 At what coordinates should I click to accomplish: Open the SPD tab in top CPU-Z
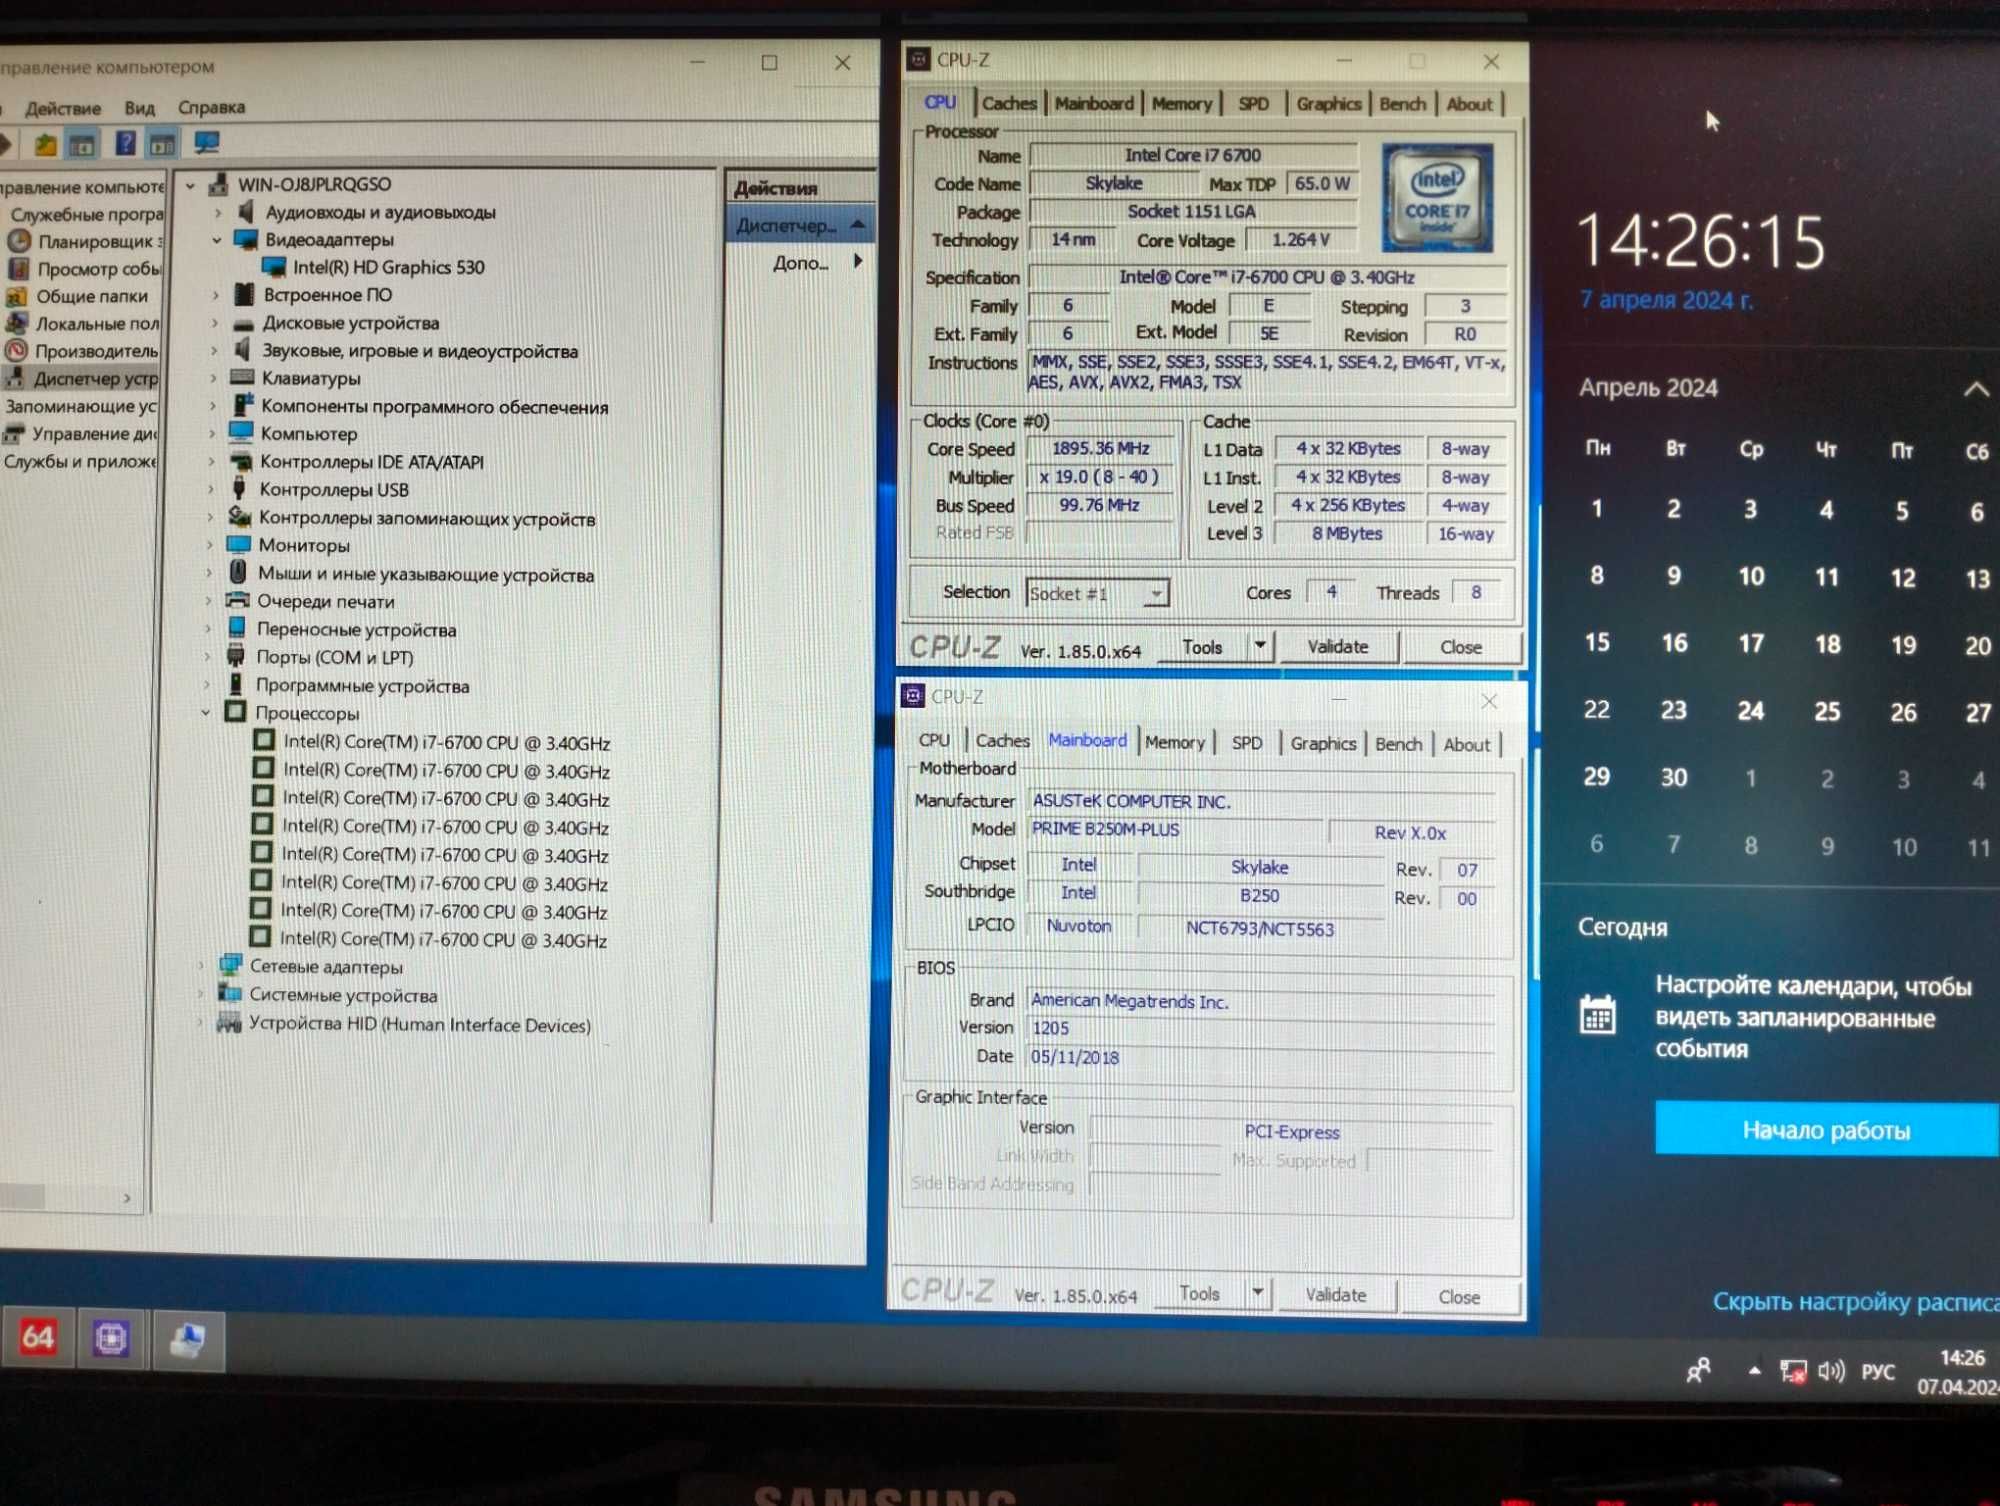(1253, 104)
